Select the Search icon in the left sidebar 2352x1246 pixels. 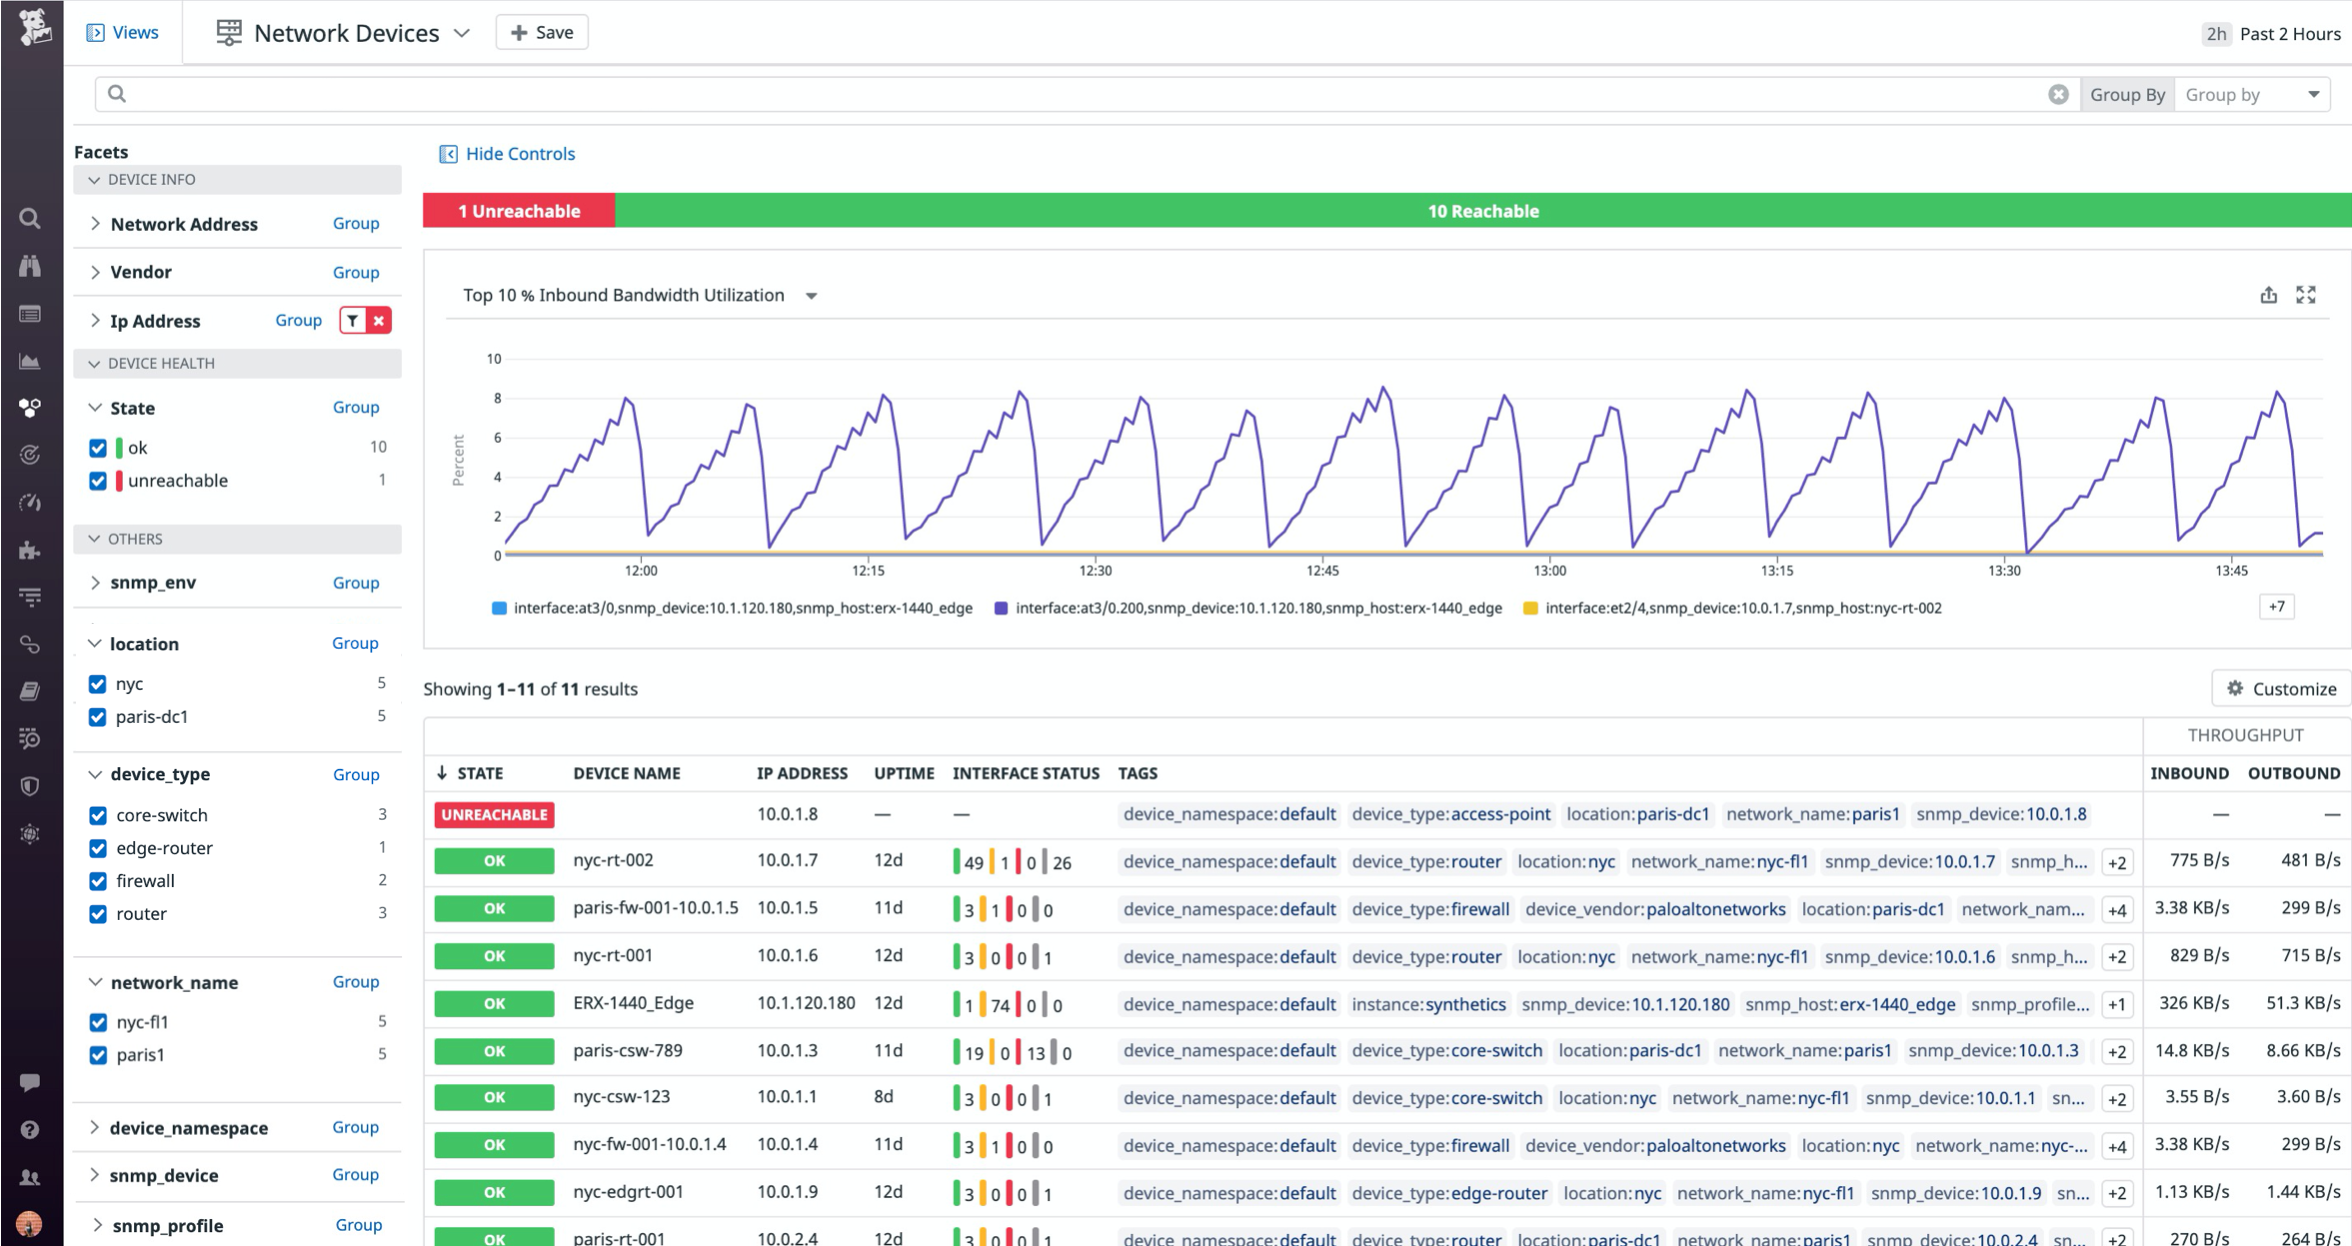(x=30, y=218)
